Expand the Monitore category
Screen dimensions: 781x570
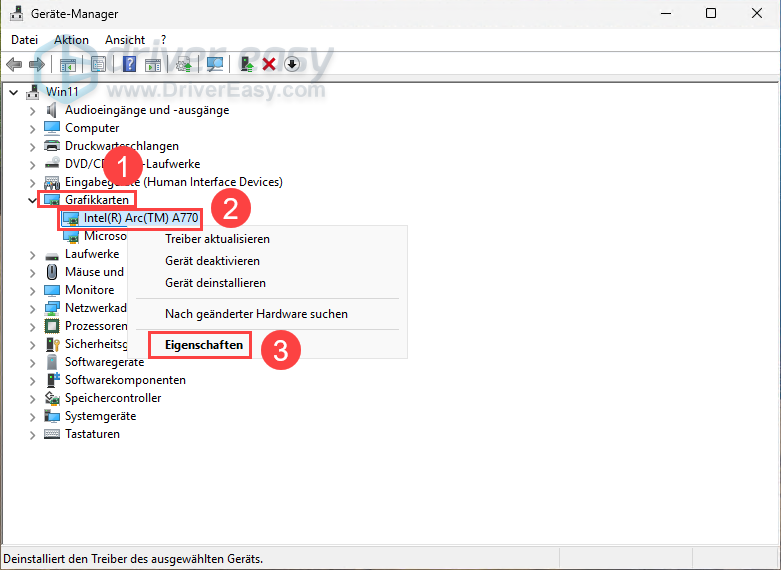[32, 290]
